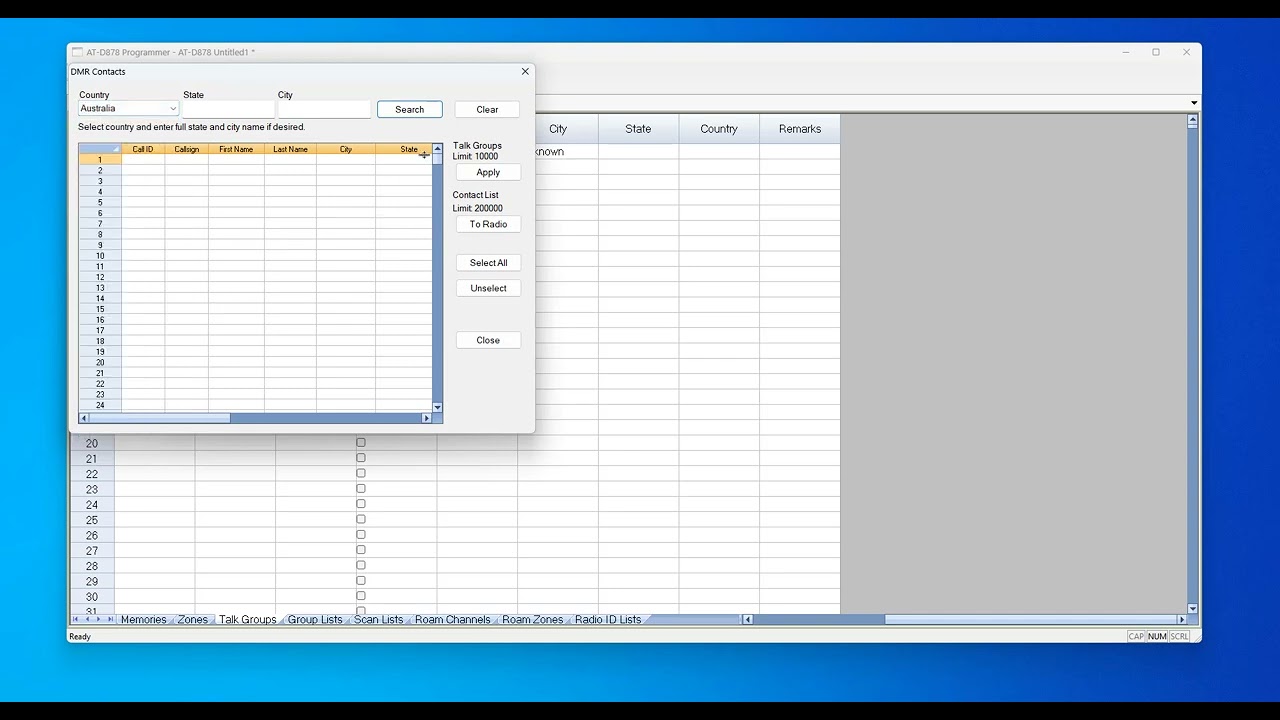
Task: Click the select-all corner of the DMR Contacts grid
Action: (x=100, y=149)
